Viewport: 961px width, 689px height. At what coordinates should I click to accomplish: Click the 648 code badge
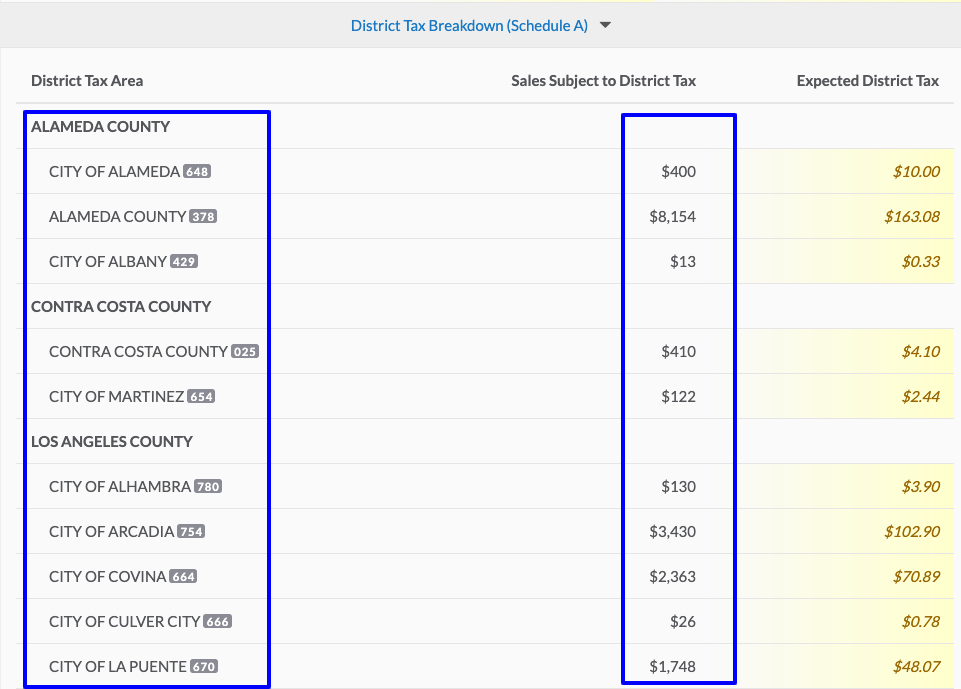[197, 172]
